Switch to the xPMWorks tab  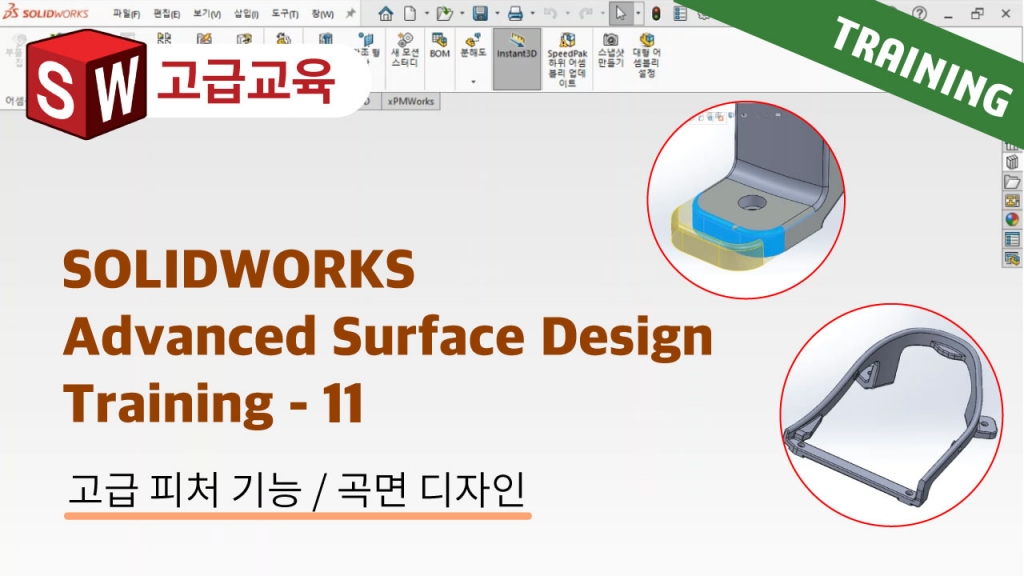pos(411,101)
